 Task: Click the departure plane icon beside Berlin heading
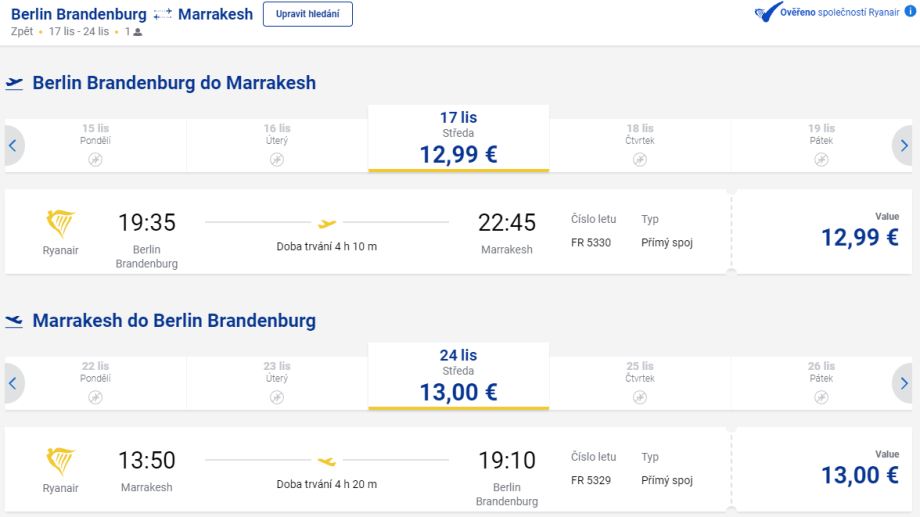(x=15, y=83)
